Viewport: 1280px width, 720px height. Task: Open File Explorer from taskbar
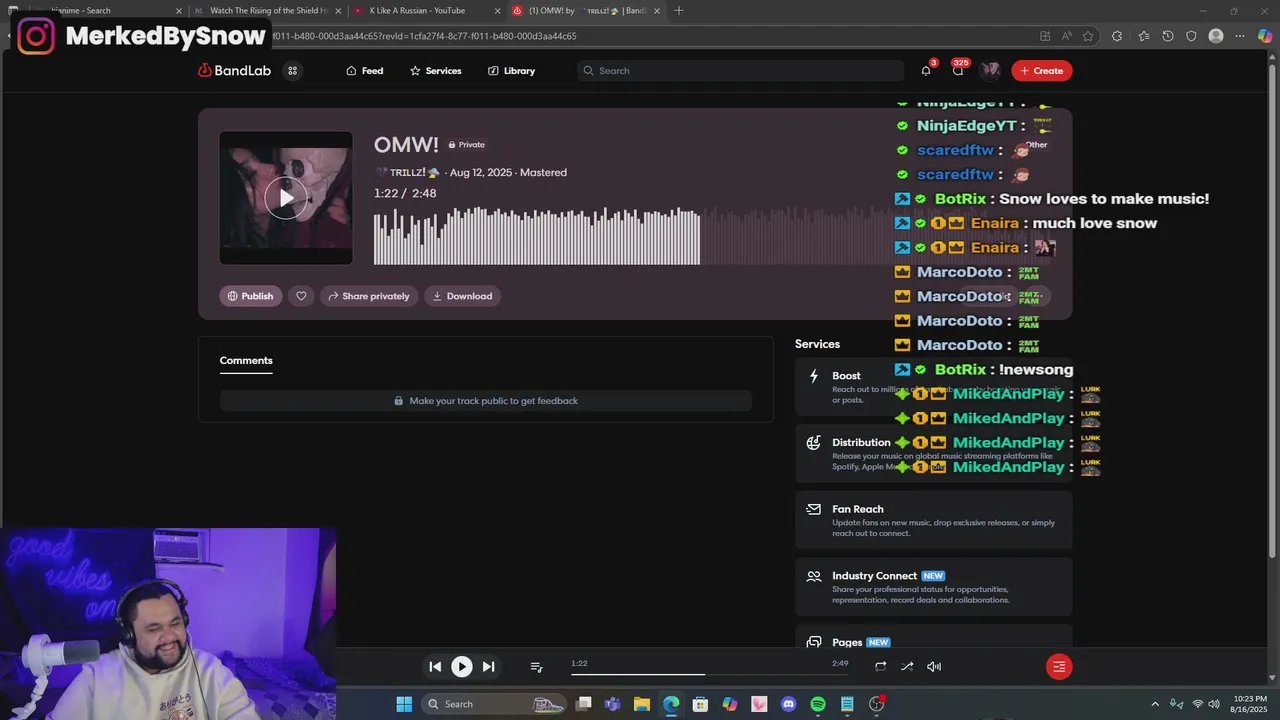(x=642, y=704)
